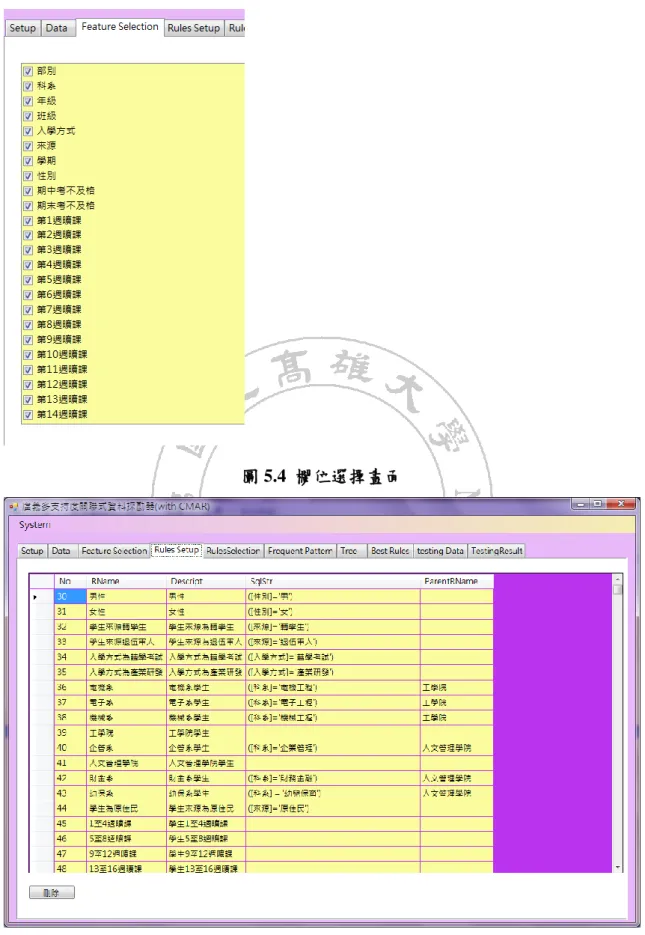Open the Data tab in the upper window
645x935 pixels.
click(x=57, y=28)
